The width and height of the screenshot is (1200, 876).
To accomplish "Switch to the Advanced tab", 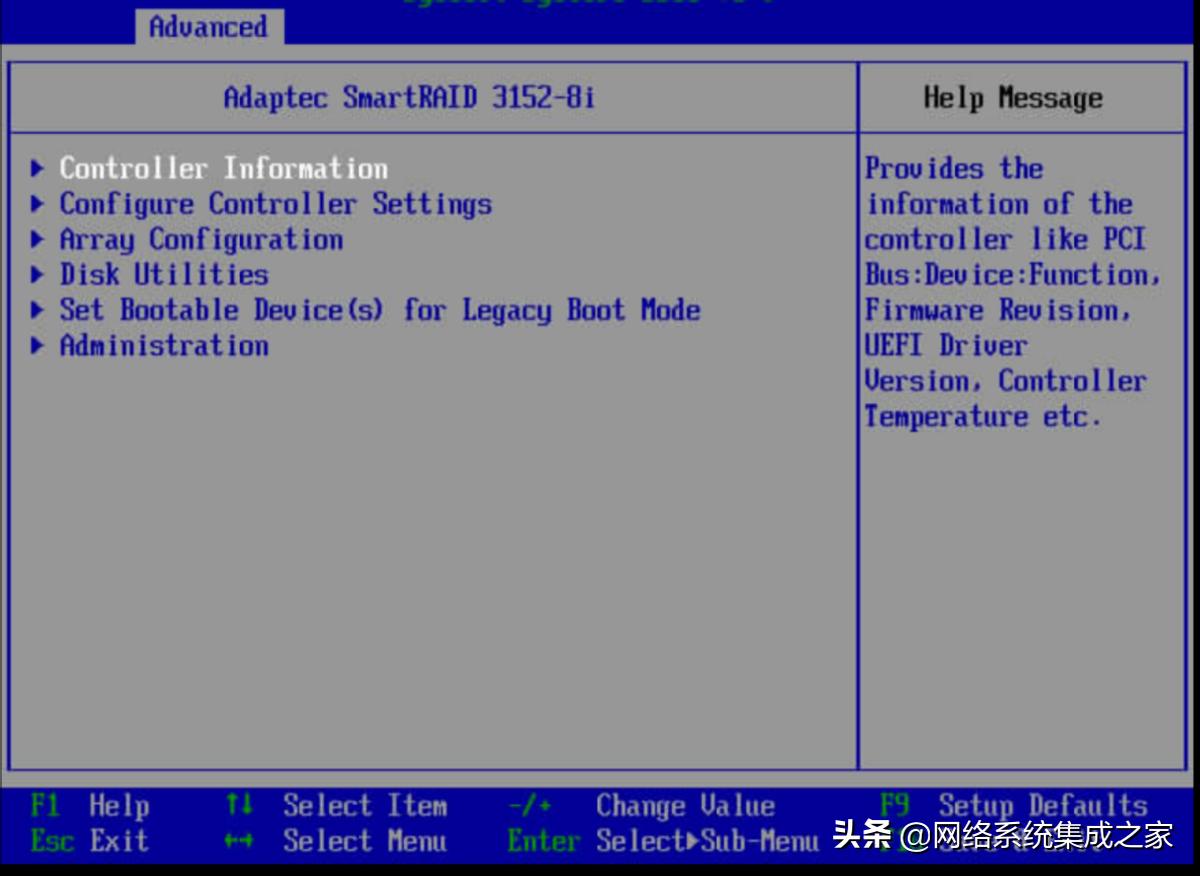I will 208,27.
